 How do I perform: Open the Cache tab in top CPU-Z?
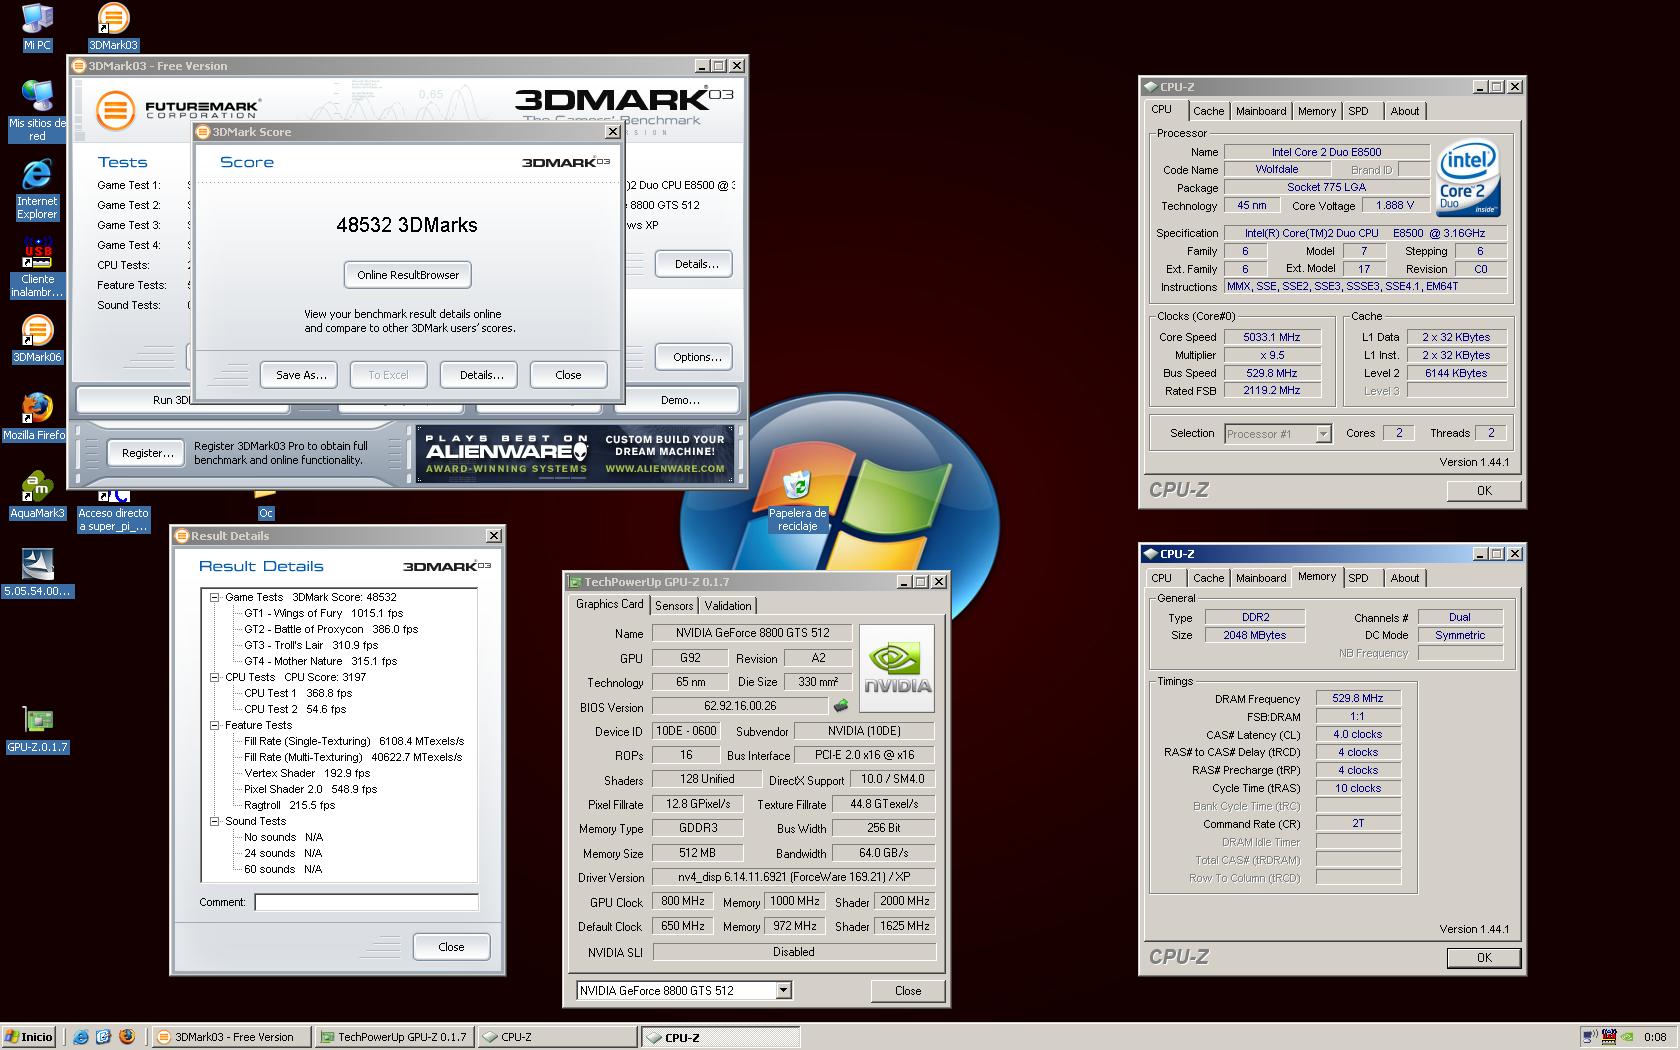pos(1208,111)
